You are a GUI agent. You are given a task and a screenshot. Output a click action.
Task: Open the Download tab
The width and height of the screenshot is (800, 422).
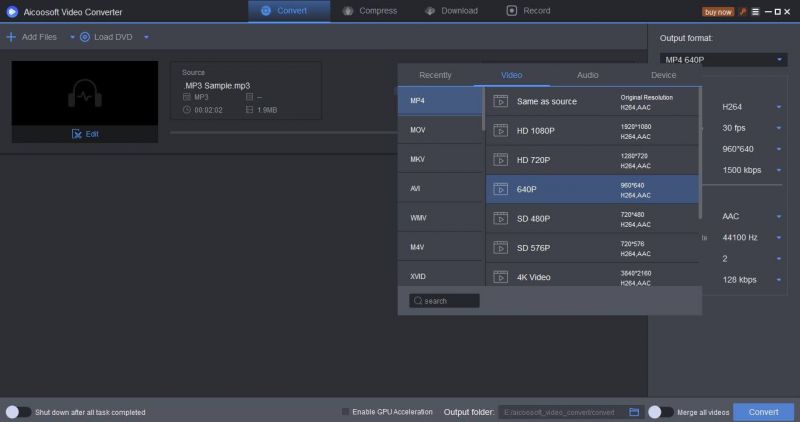(452, 11)
